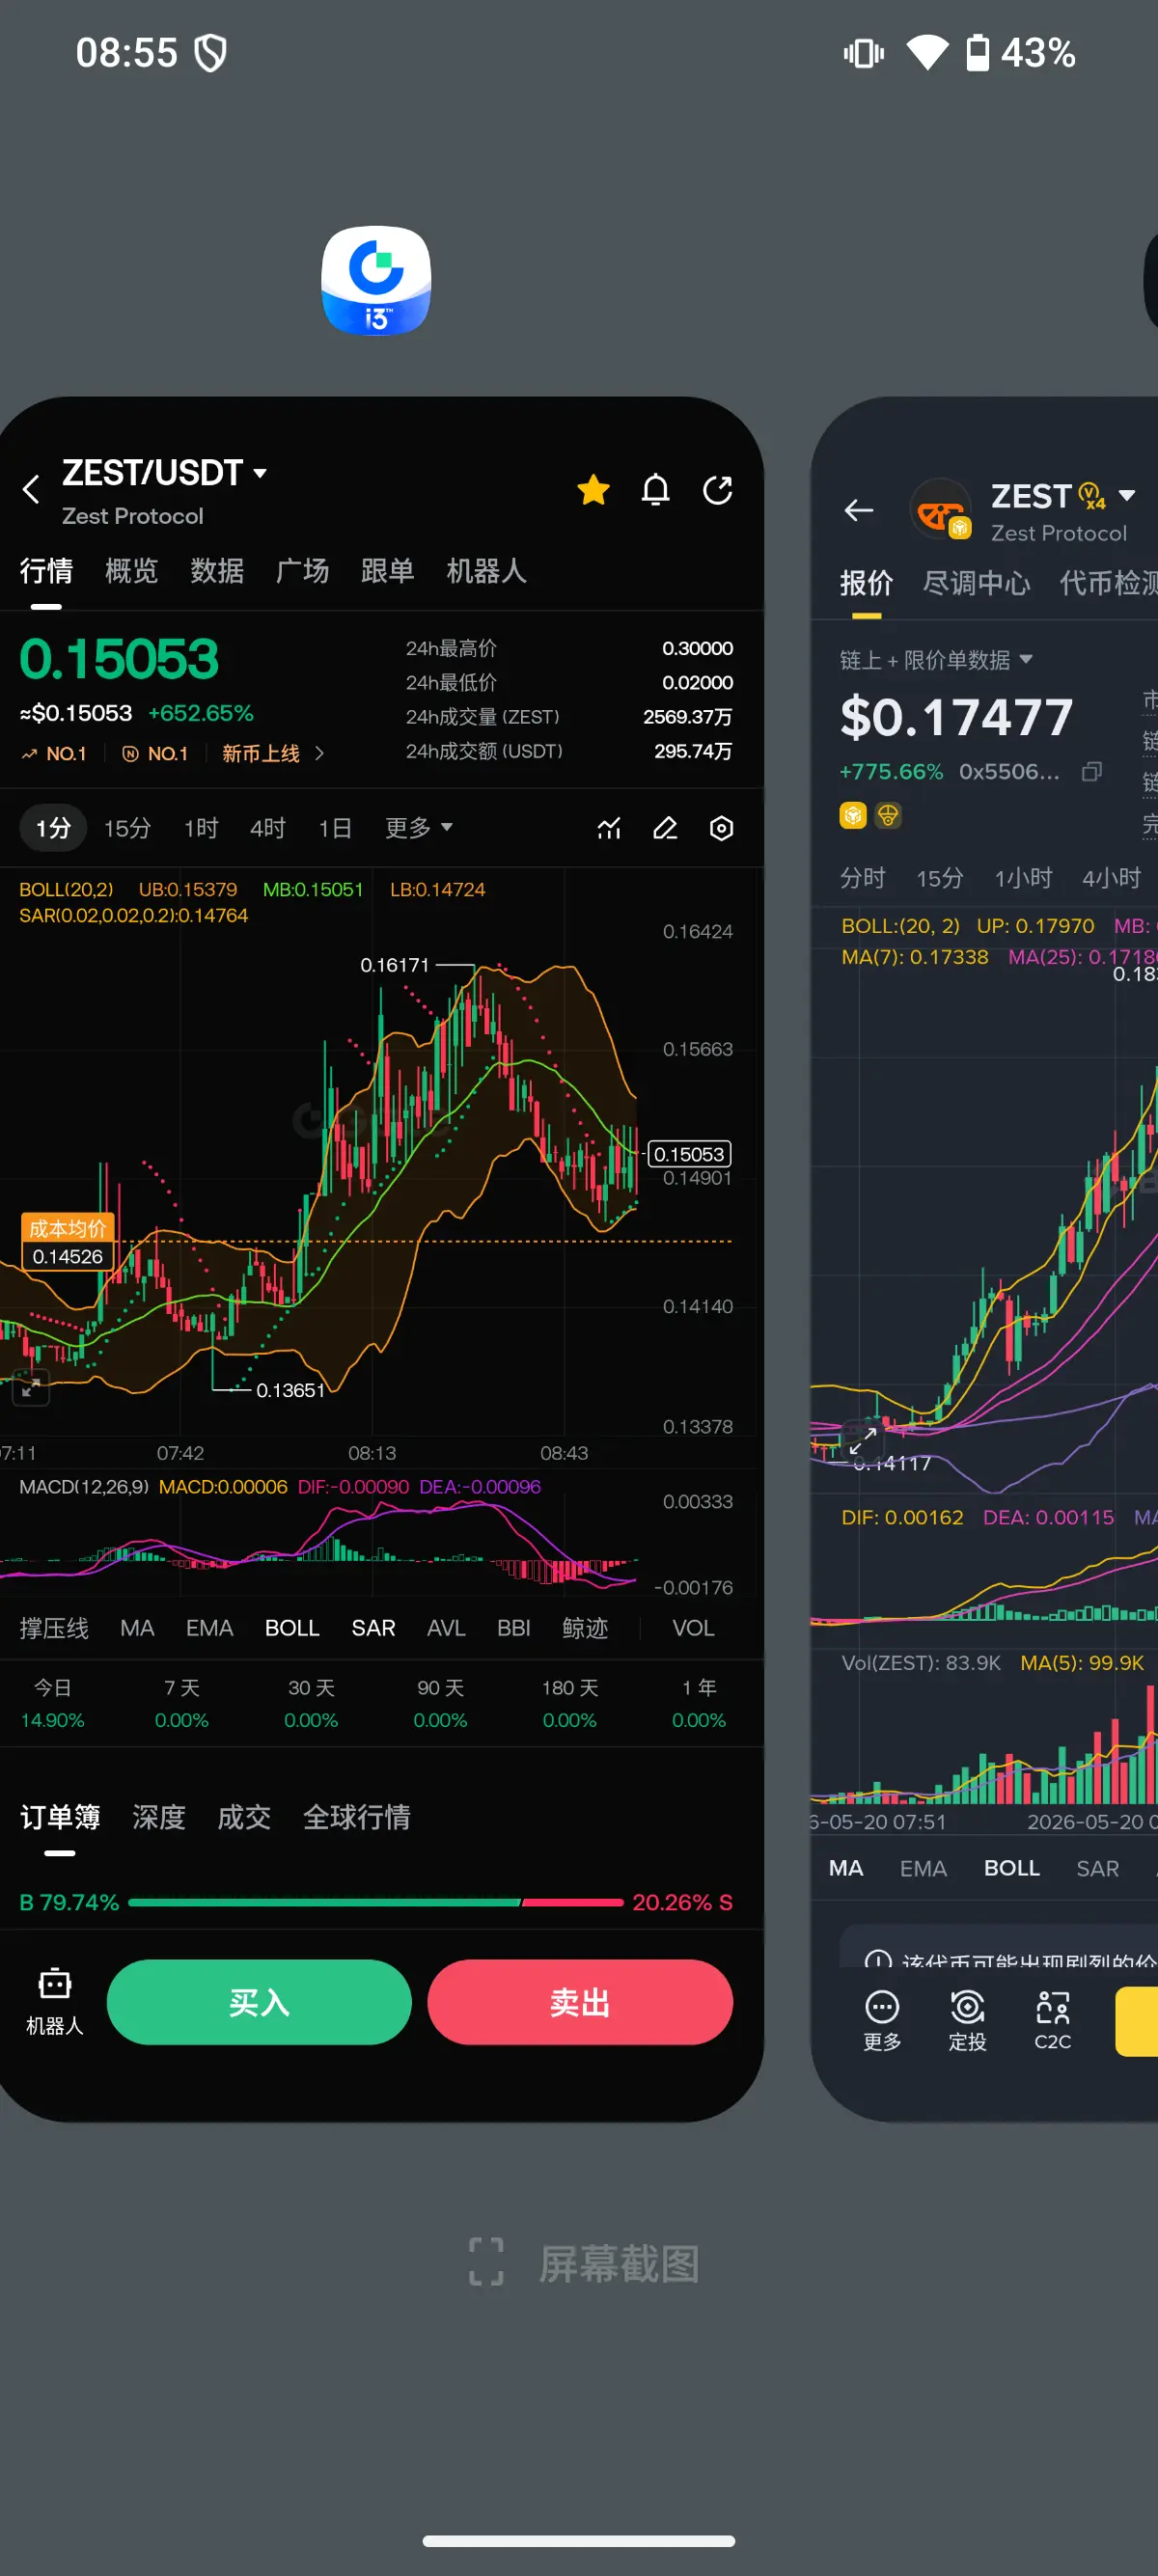1158x2576 pixels.
Task: Open the 机器人 tab in top navigation
Action: [486, 571]
